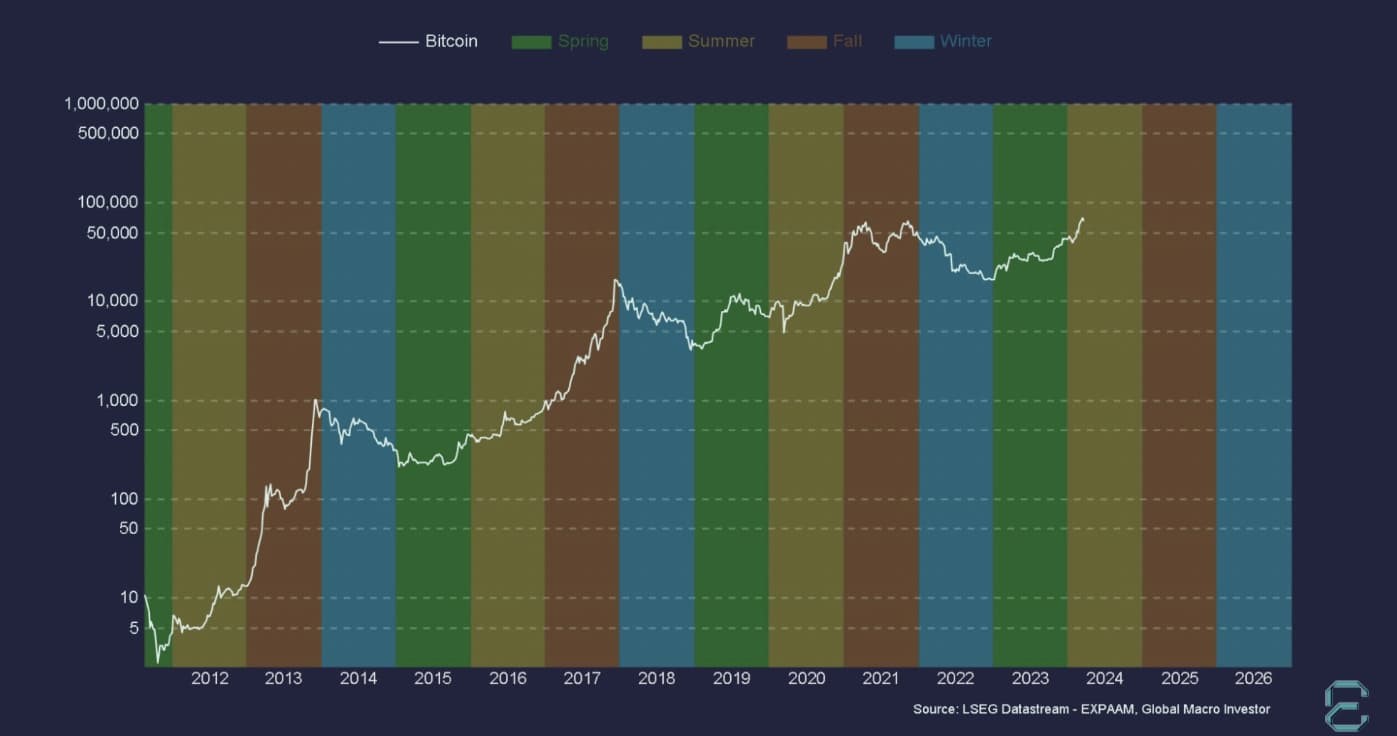Screen dimensions: 1397x736
Task: Click the stylized E logo in bottom-right corner
Action: [1345, 706]
